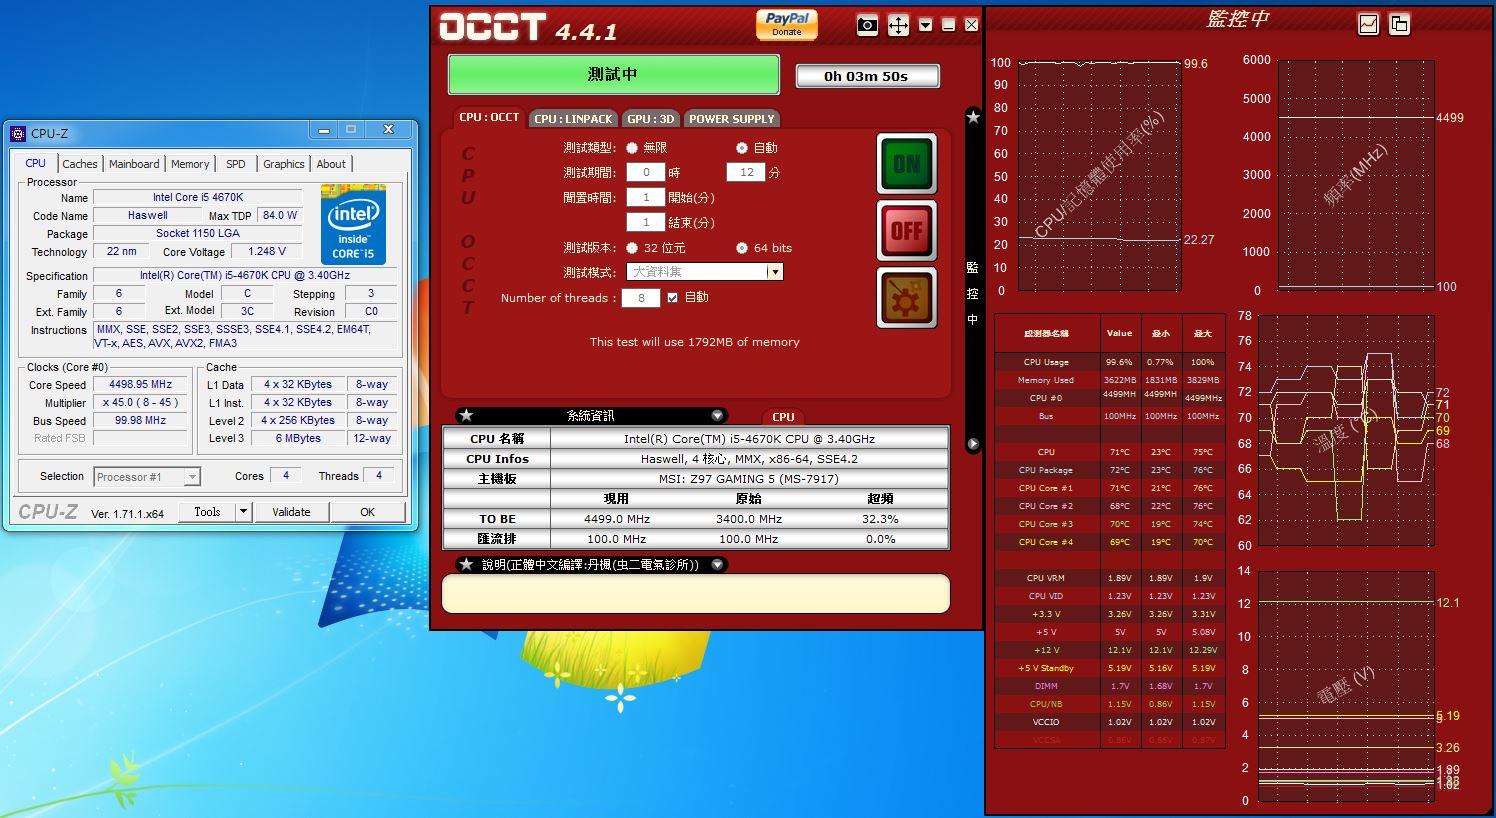Click idle time 開始(分) input field

tap(646, 198)
